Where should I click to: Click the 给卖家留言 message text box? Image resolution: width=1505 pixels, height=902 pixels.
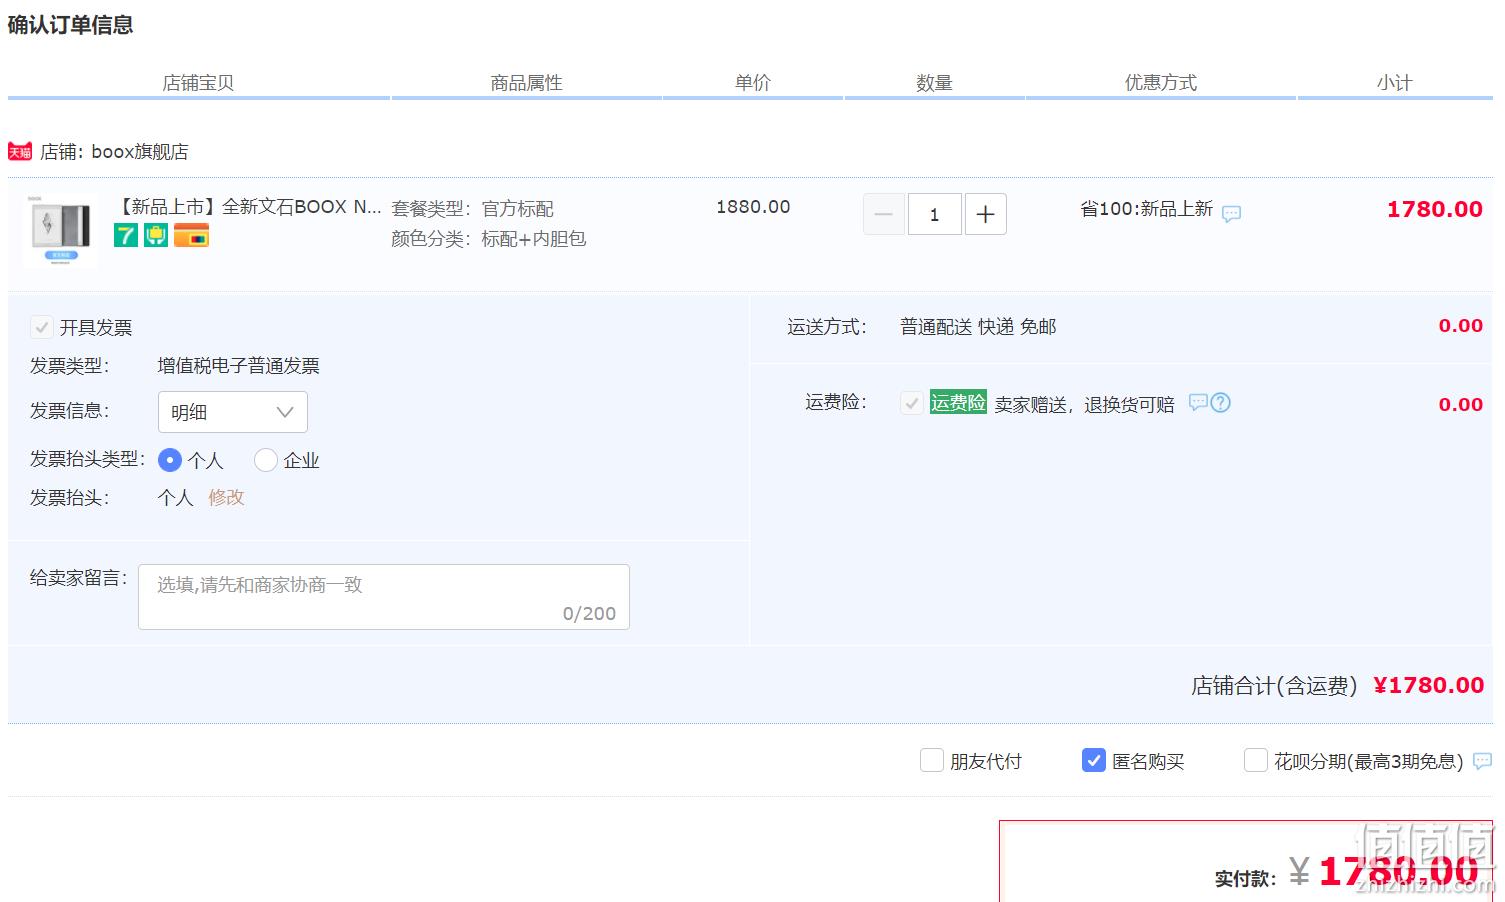click(384, 597)
